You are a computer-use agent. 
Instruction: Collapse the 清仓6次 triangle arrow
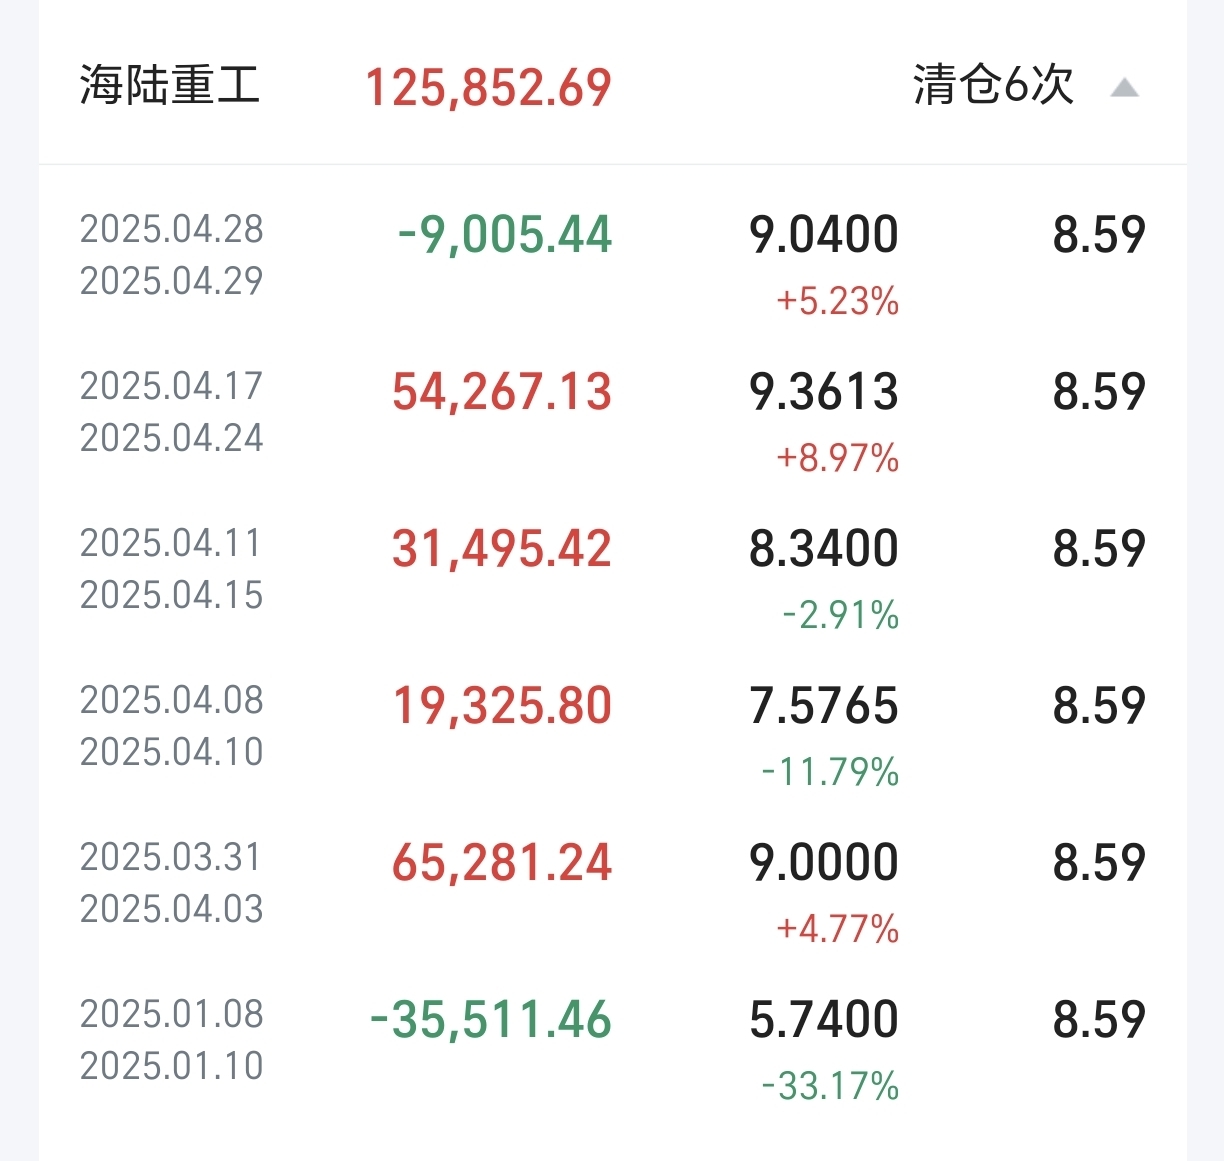click(x=1125, y=88)
